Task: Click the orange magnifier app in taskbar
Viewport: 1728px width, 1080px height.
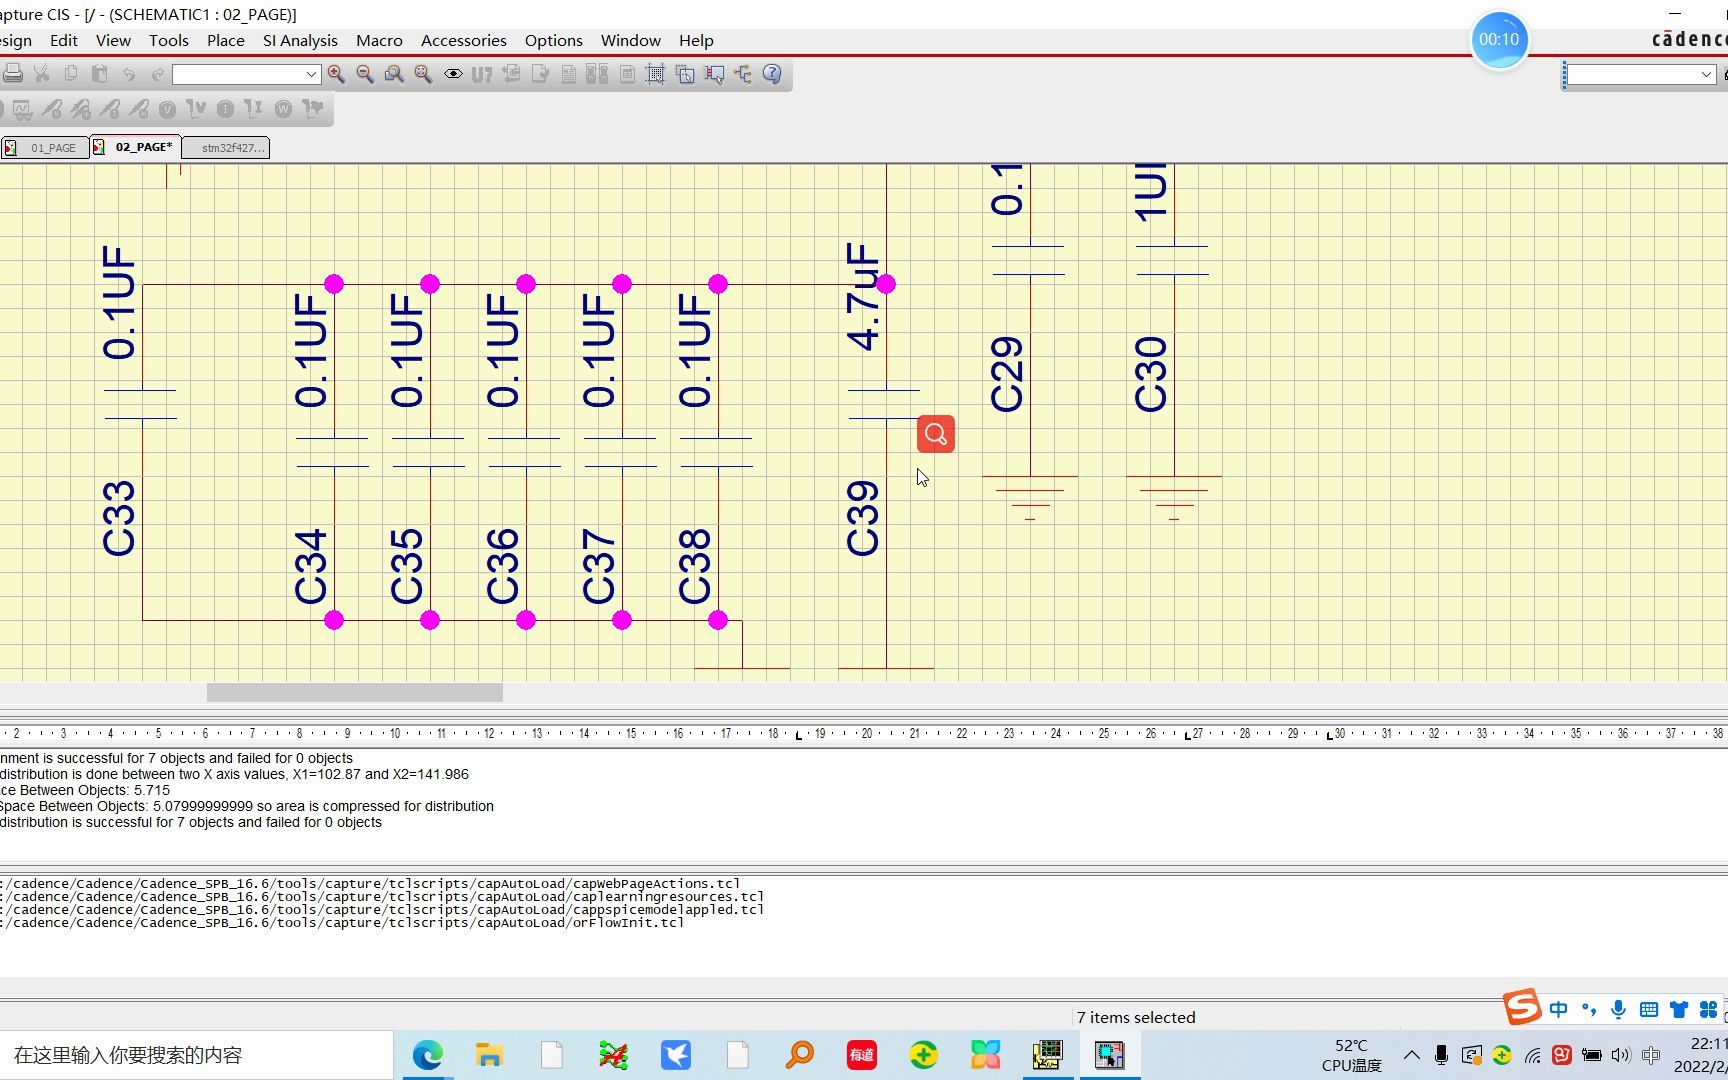Action: (800, 1055)
